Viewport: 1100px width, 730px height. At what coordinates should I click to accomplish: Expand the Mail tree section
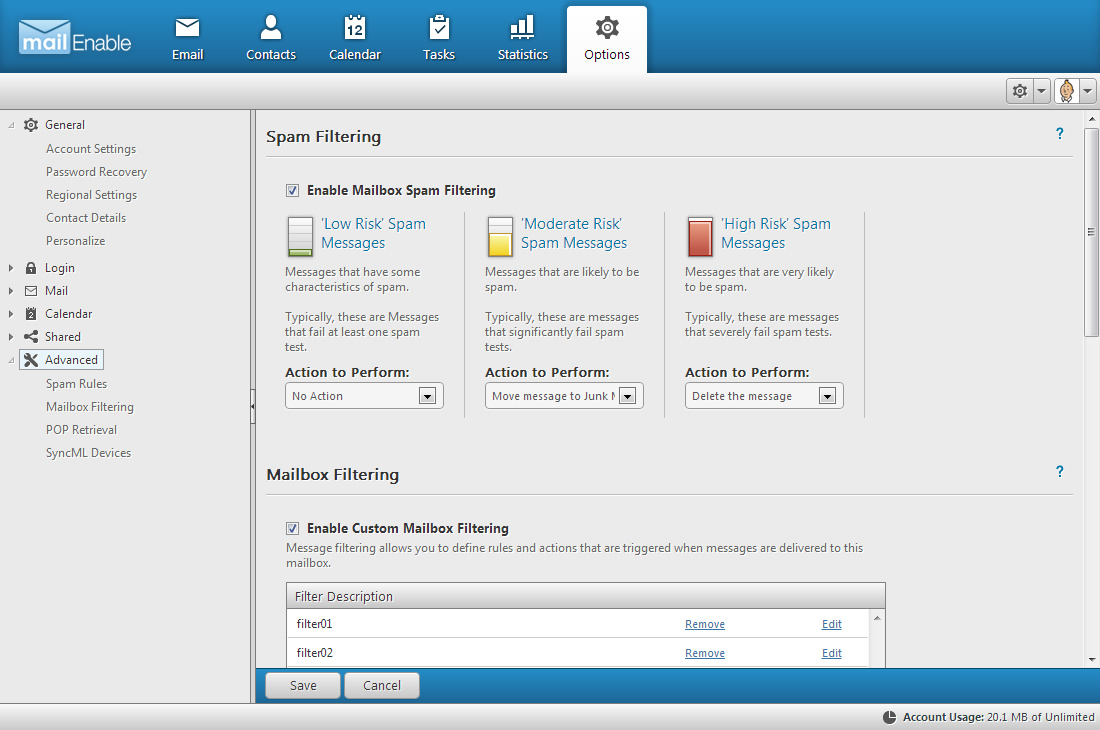click(11, 291)
